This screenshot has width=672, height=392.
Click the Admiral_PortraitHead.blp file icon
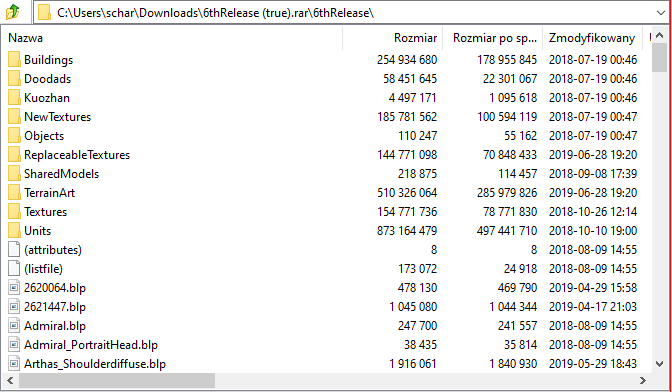pos(14,344)
